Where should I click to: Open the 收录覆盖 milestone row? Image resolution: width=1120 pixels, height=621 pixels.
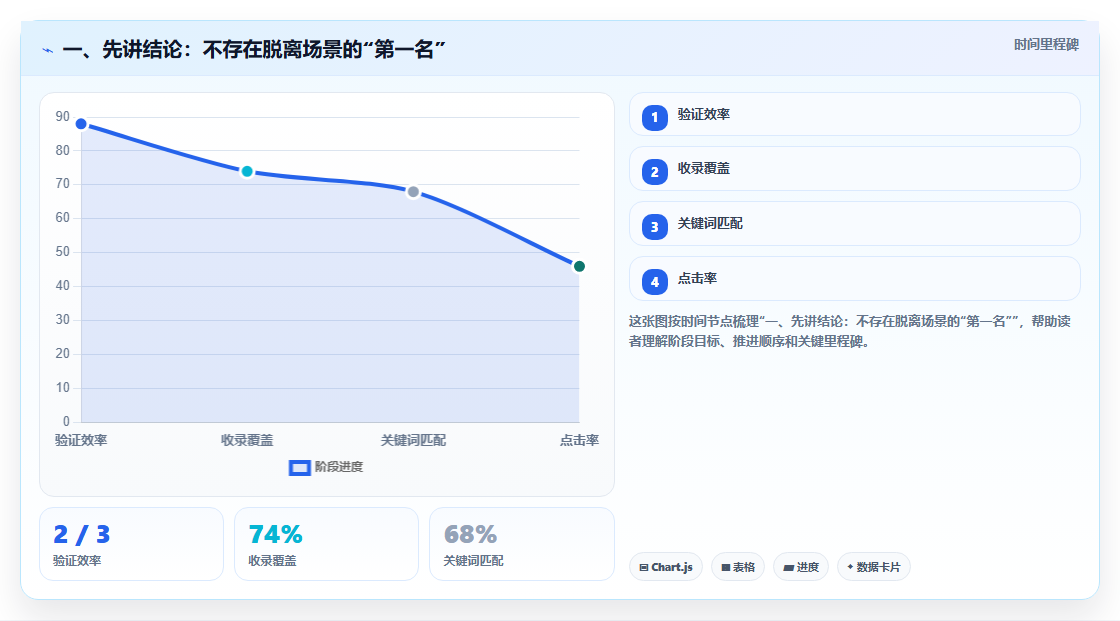point(854,169)
